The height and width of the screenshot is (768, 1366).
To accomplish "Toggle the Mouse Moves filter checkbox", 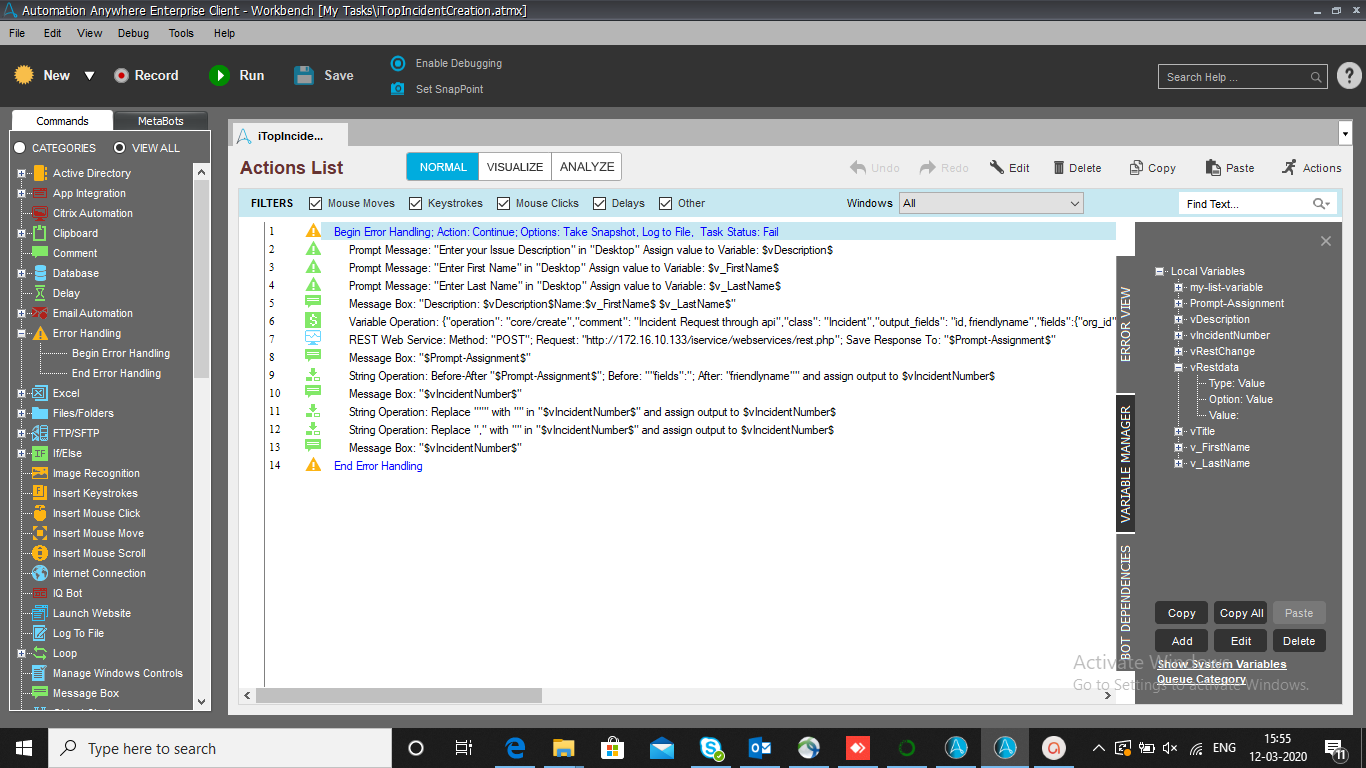I will coord(316,203).
